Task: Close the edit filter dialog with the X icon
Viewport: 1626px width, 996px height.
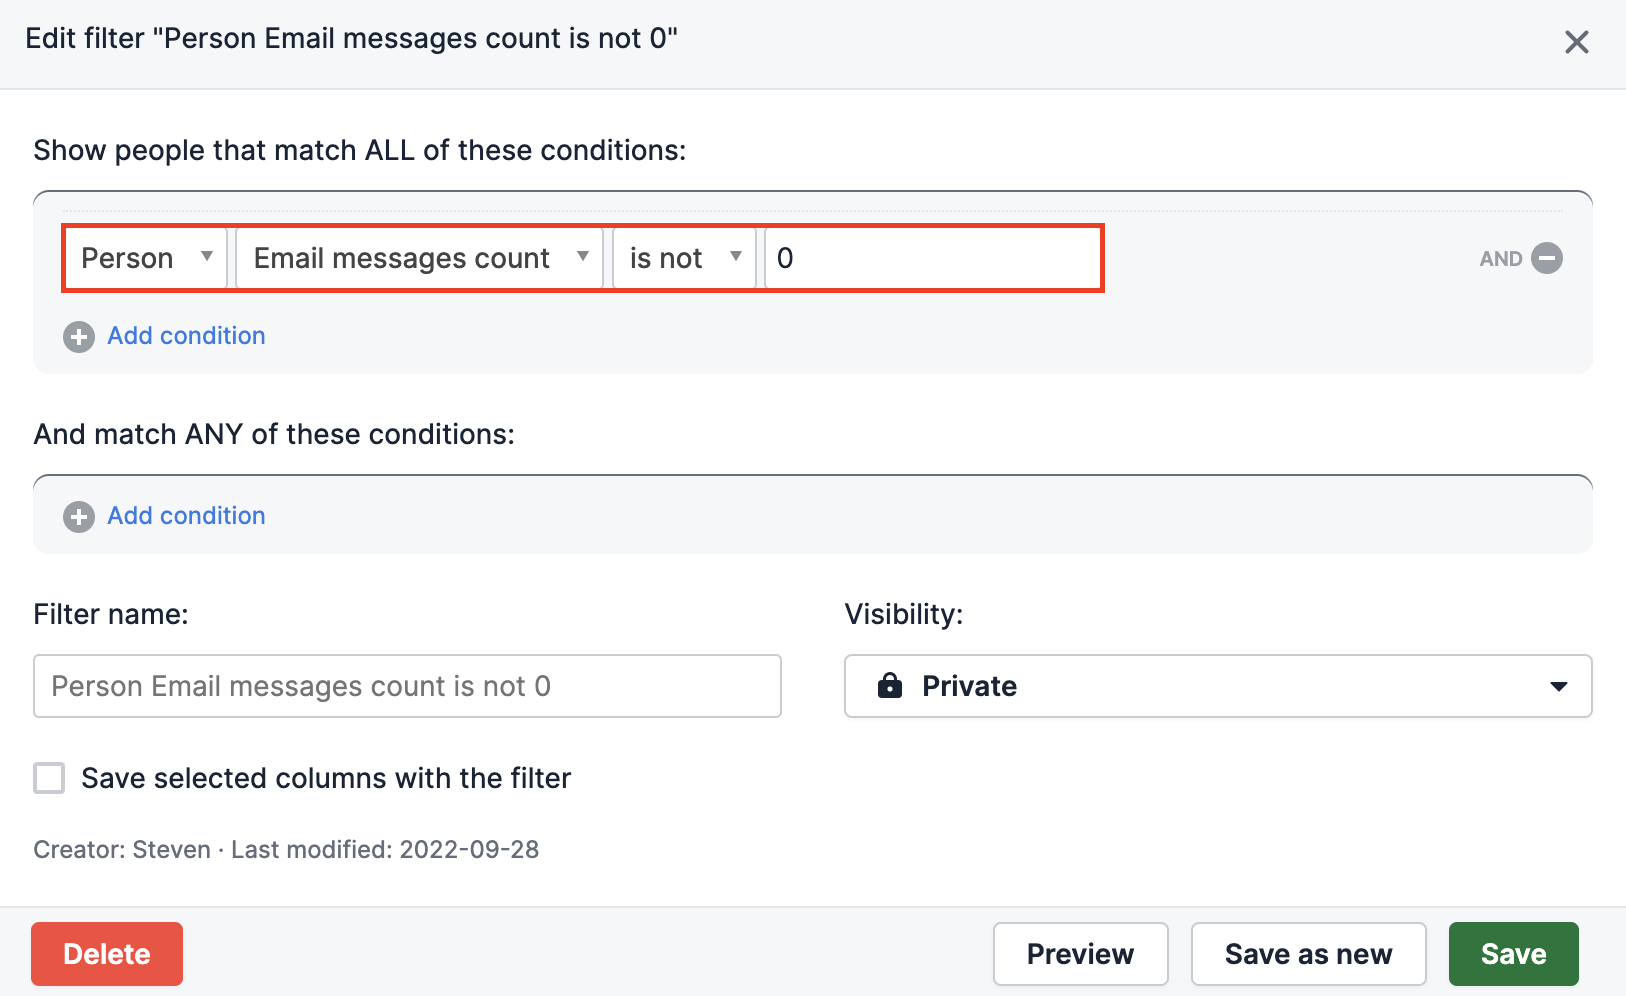Action: [x=1577, y=42]
